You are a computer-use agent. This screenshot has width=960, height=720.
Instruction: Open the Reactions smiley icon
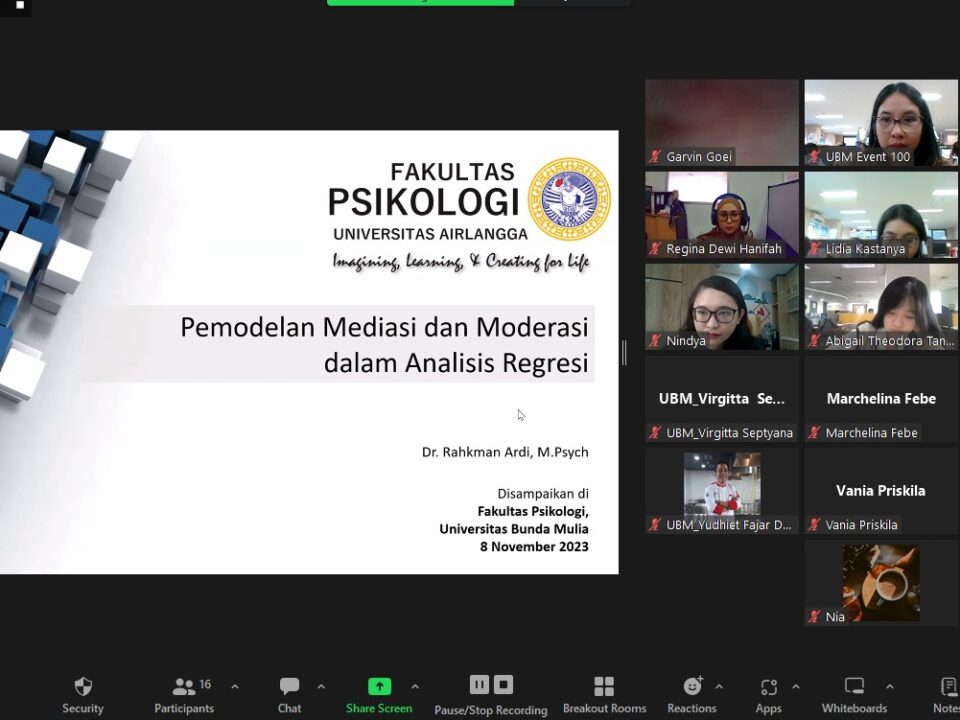692,686
